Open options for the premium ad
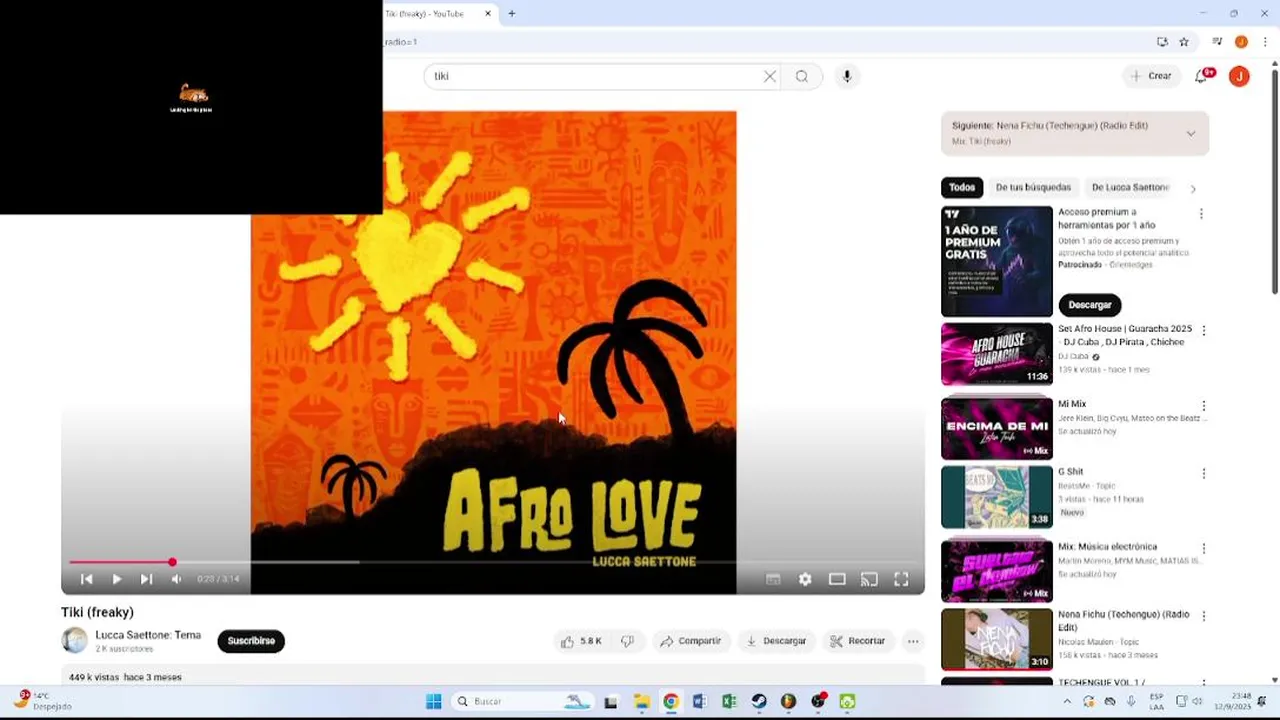The image size is (1280, 720). point(1201,214)
